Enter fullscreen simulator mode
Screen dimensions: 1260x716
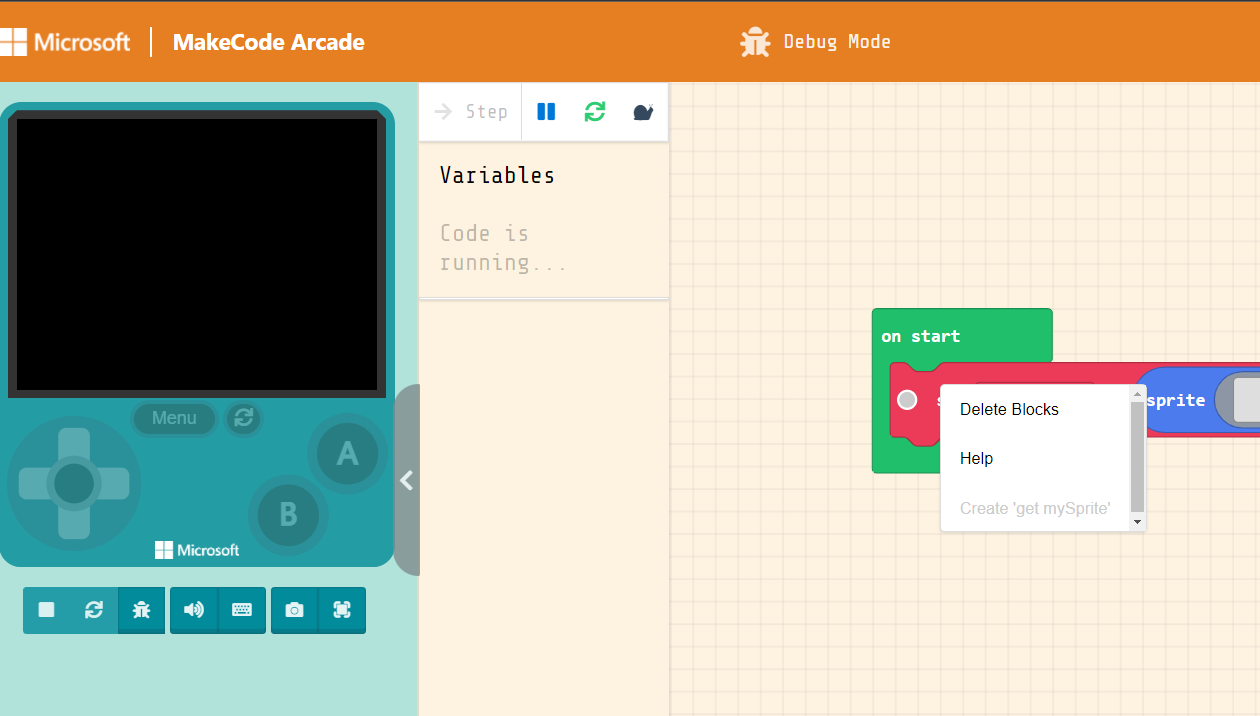342,609
